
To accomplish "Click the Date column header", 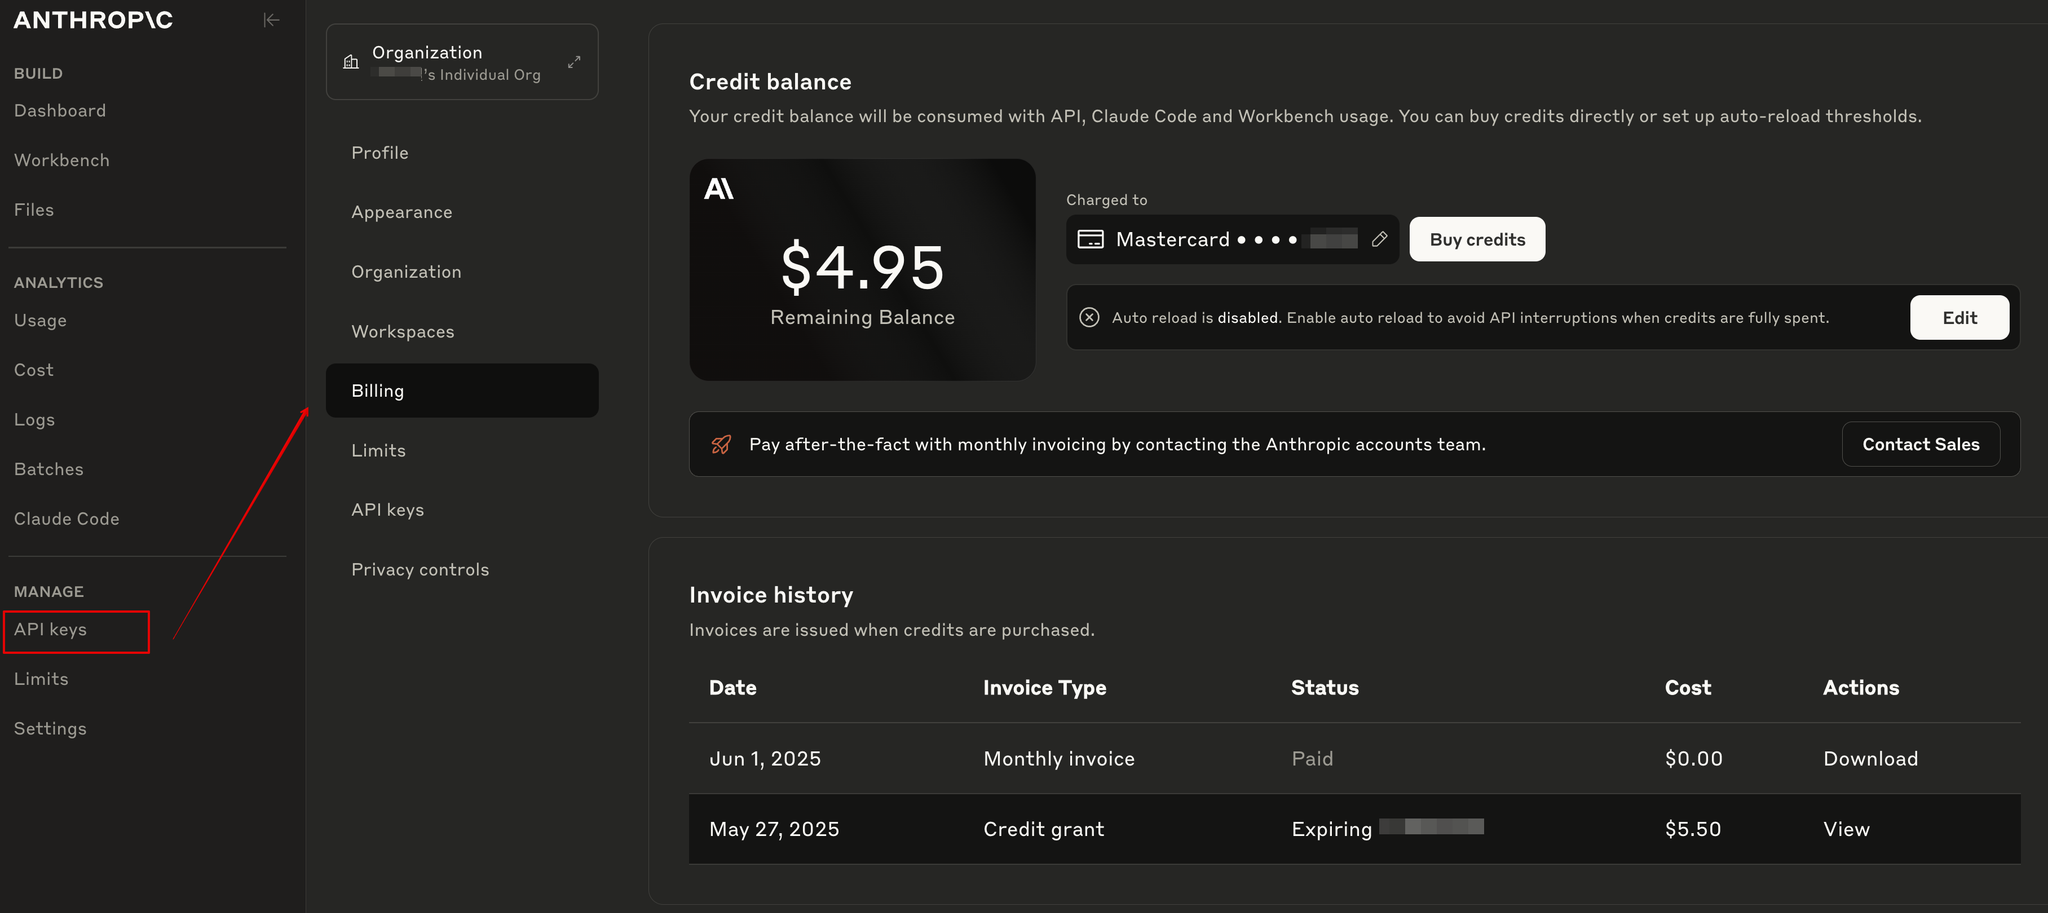I will click(733, 688).
